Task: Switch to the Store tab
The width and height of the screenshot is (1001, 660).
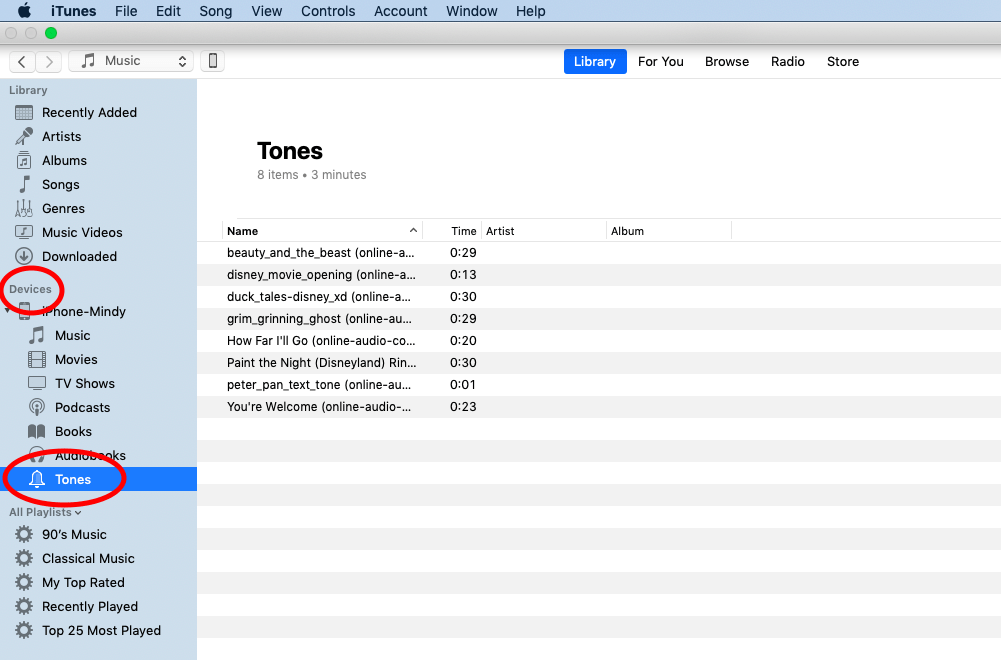Action: tap(843, 61)
